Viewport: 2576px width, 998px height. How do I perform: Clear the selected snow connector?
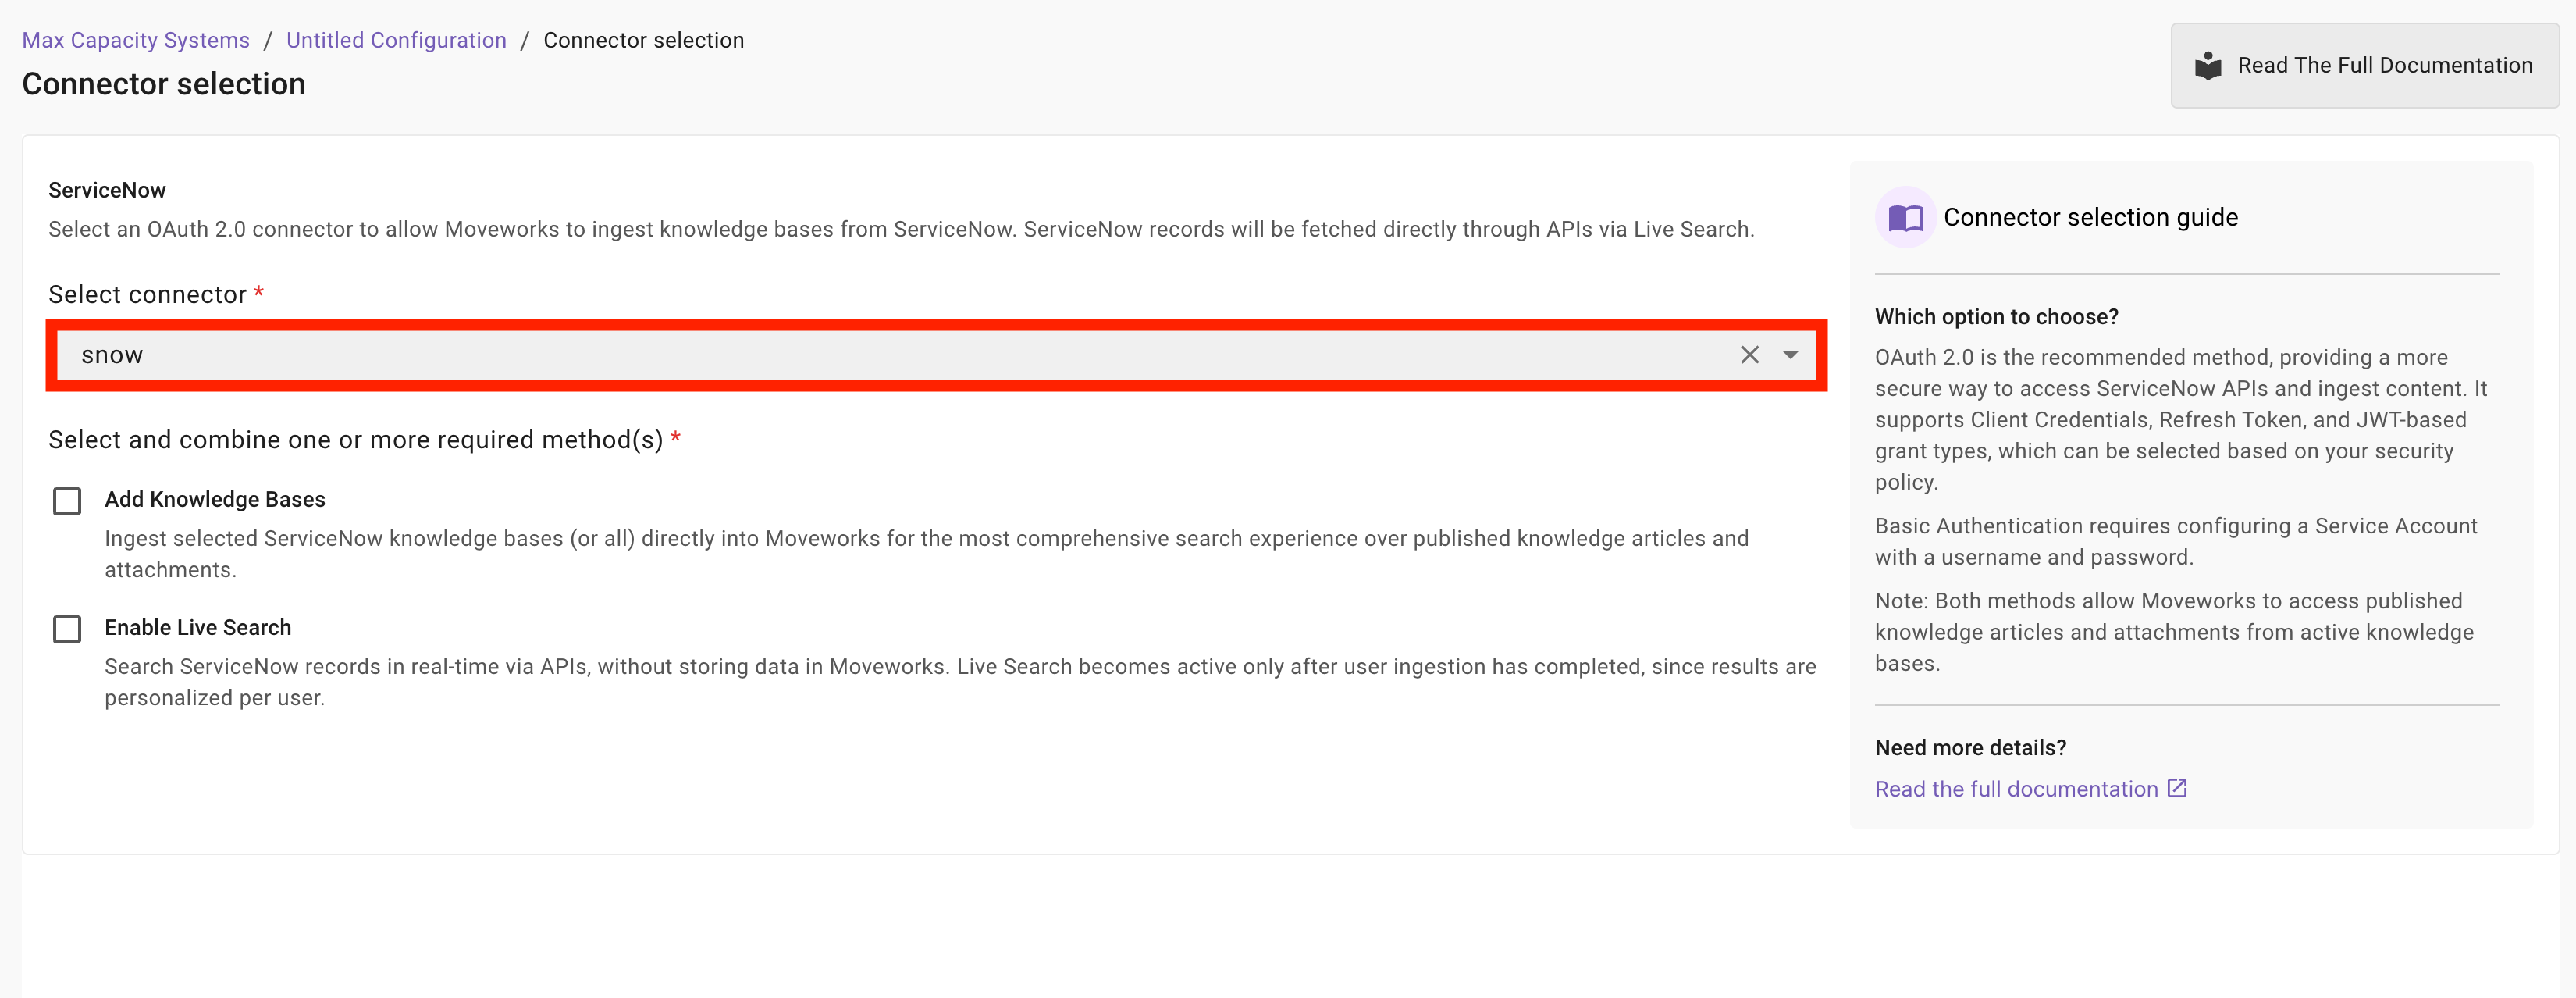[x=1749, y=355]
